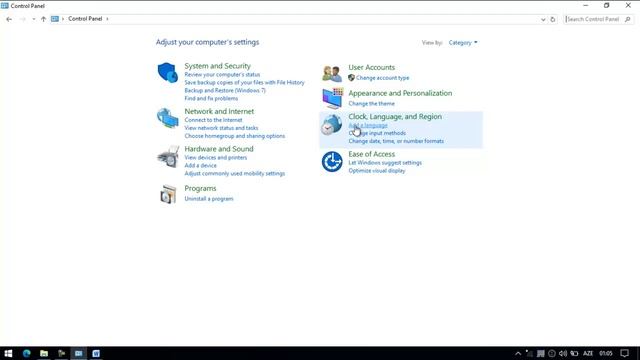Switch the AZE input language indicator
Image resolution: width=640 pixels, height=360 pixels.
588,353
